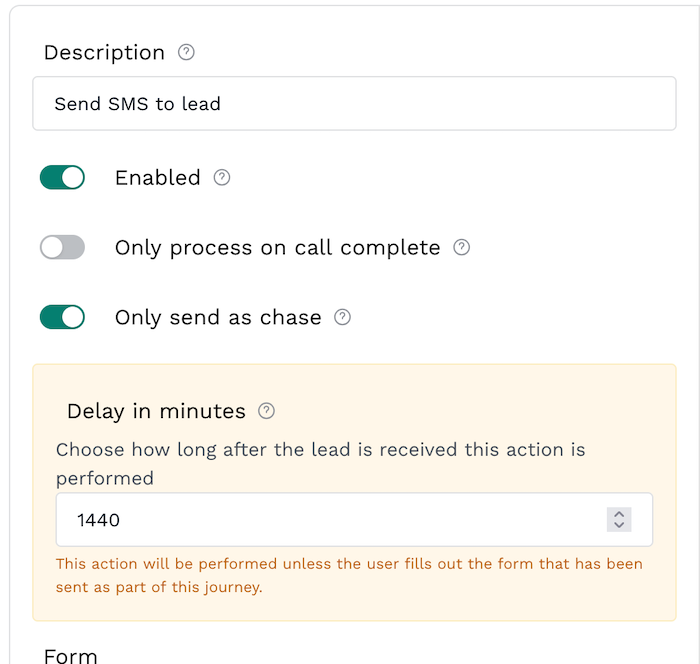Open the Delay in minutes help icon
Image resolution: width=700 pixels, height=664 pixels.
tap(266, 411)
